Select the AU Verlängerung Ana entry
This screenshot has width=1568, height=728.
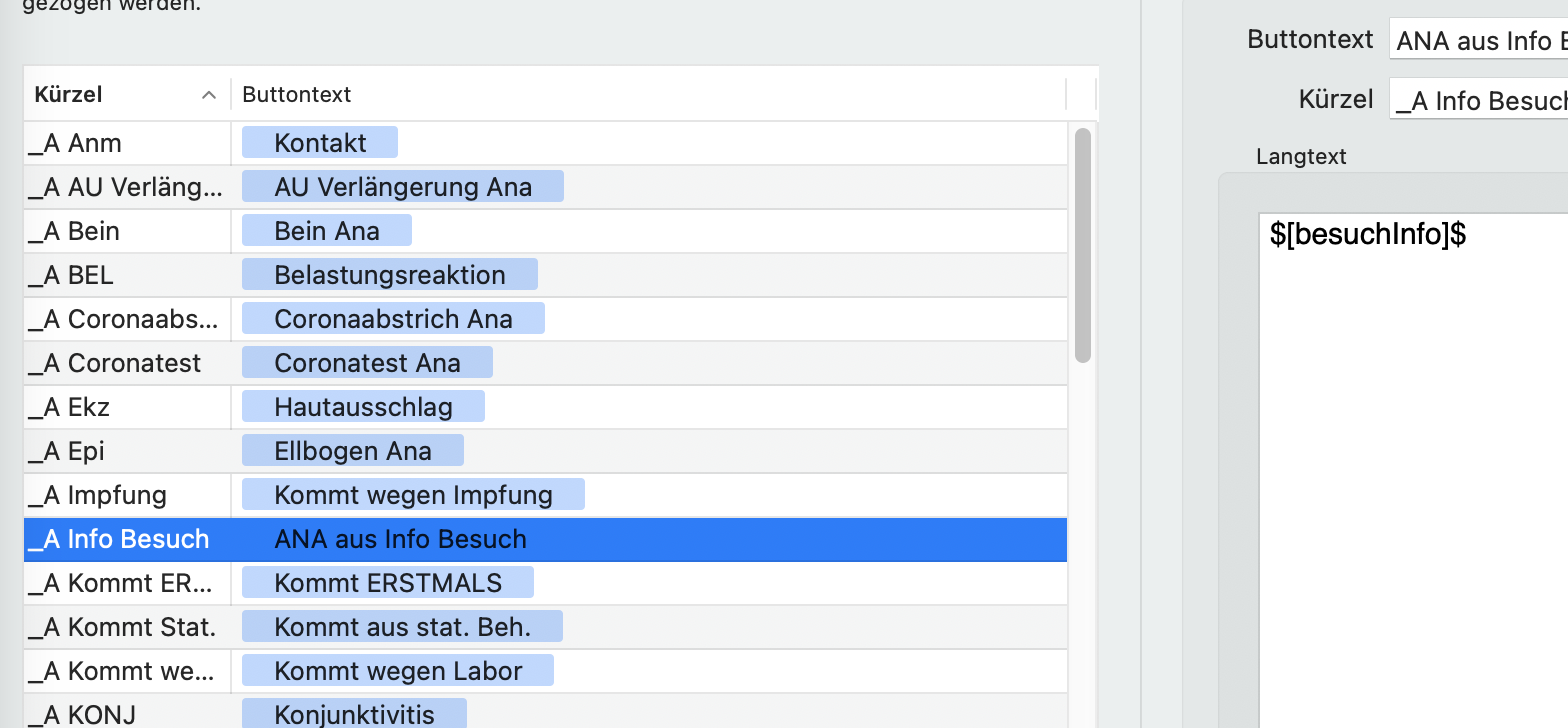pyautogui.click(x=403, y=187)
